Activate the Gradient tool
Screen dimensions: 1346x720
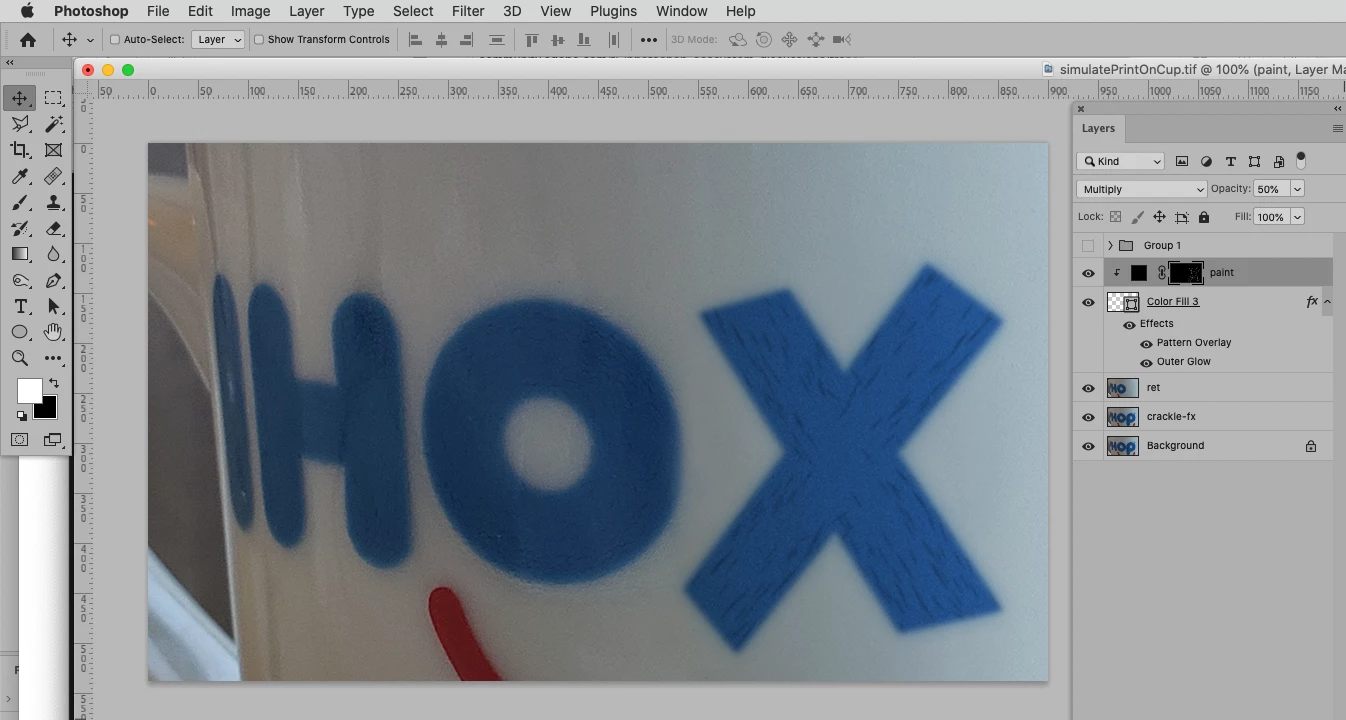tap(19, 254)
